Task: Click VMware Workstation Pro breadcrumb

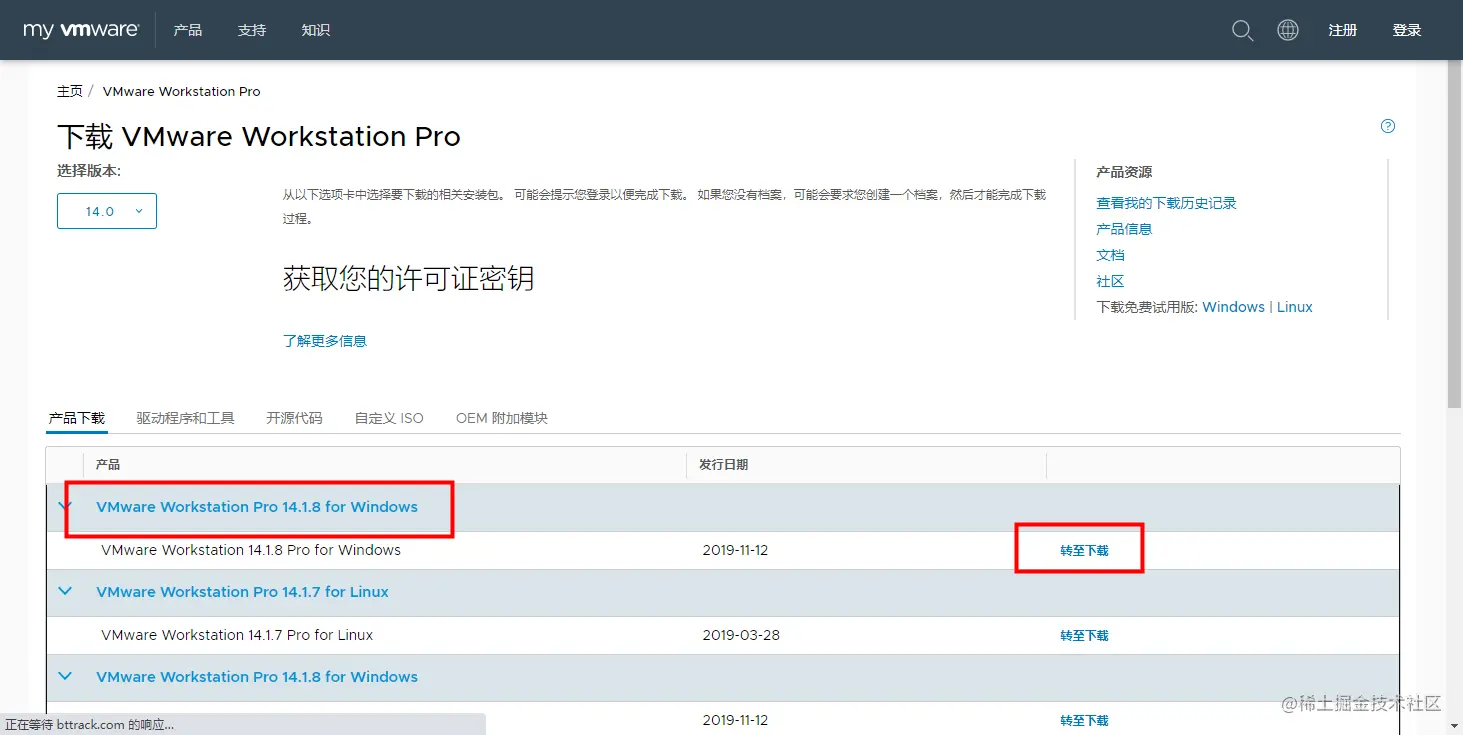Action: (x=181, y=91)
